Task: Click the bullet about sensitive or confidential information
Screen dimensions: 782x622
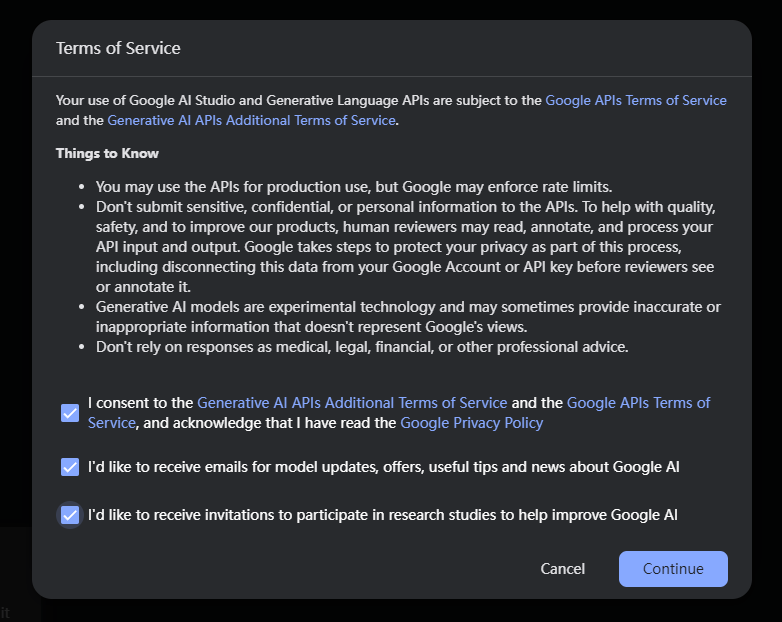Action: coord(405,247)
